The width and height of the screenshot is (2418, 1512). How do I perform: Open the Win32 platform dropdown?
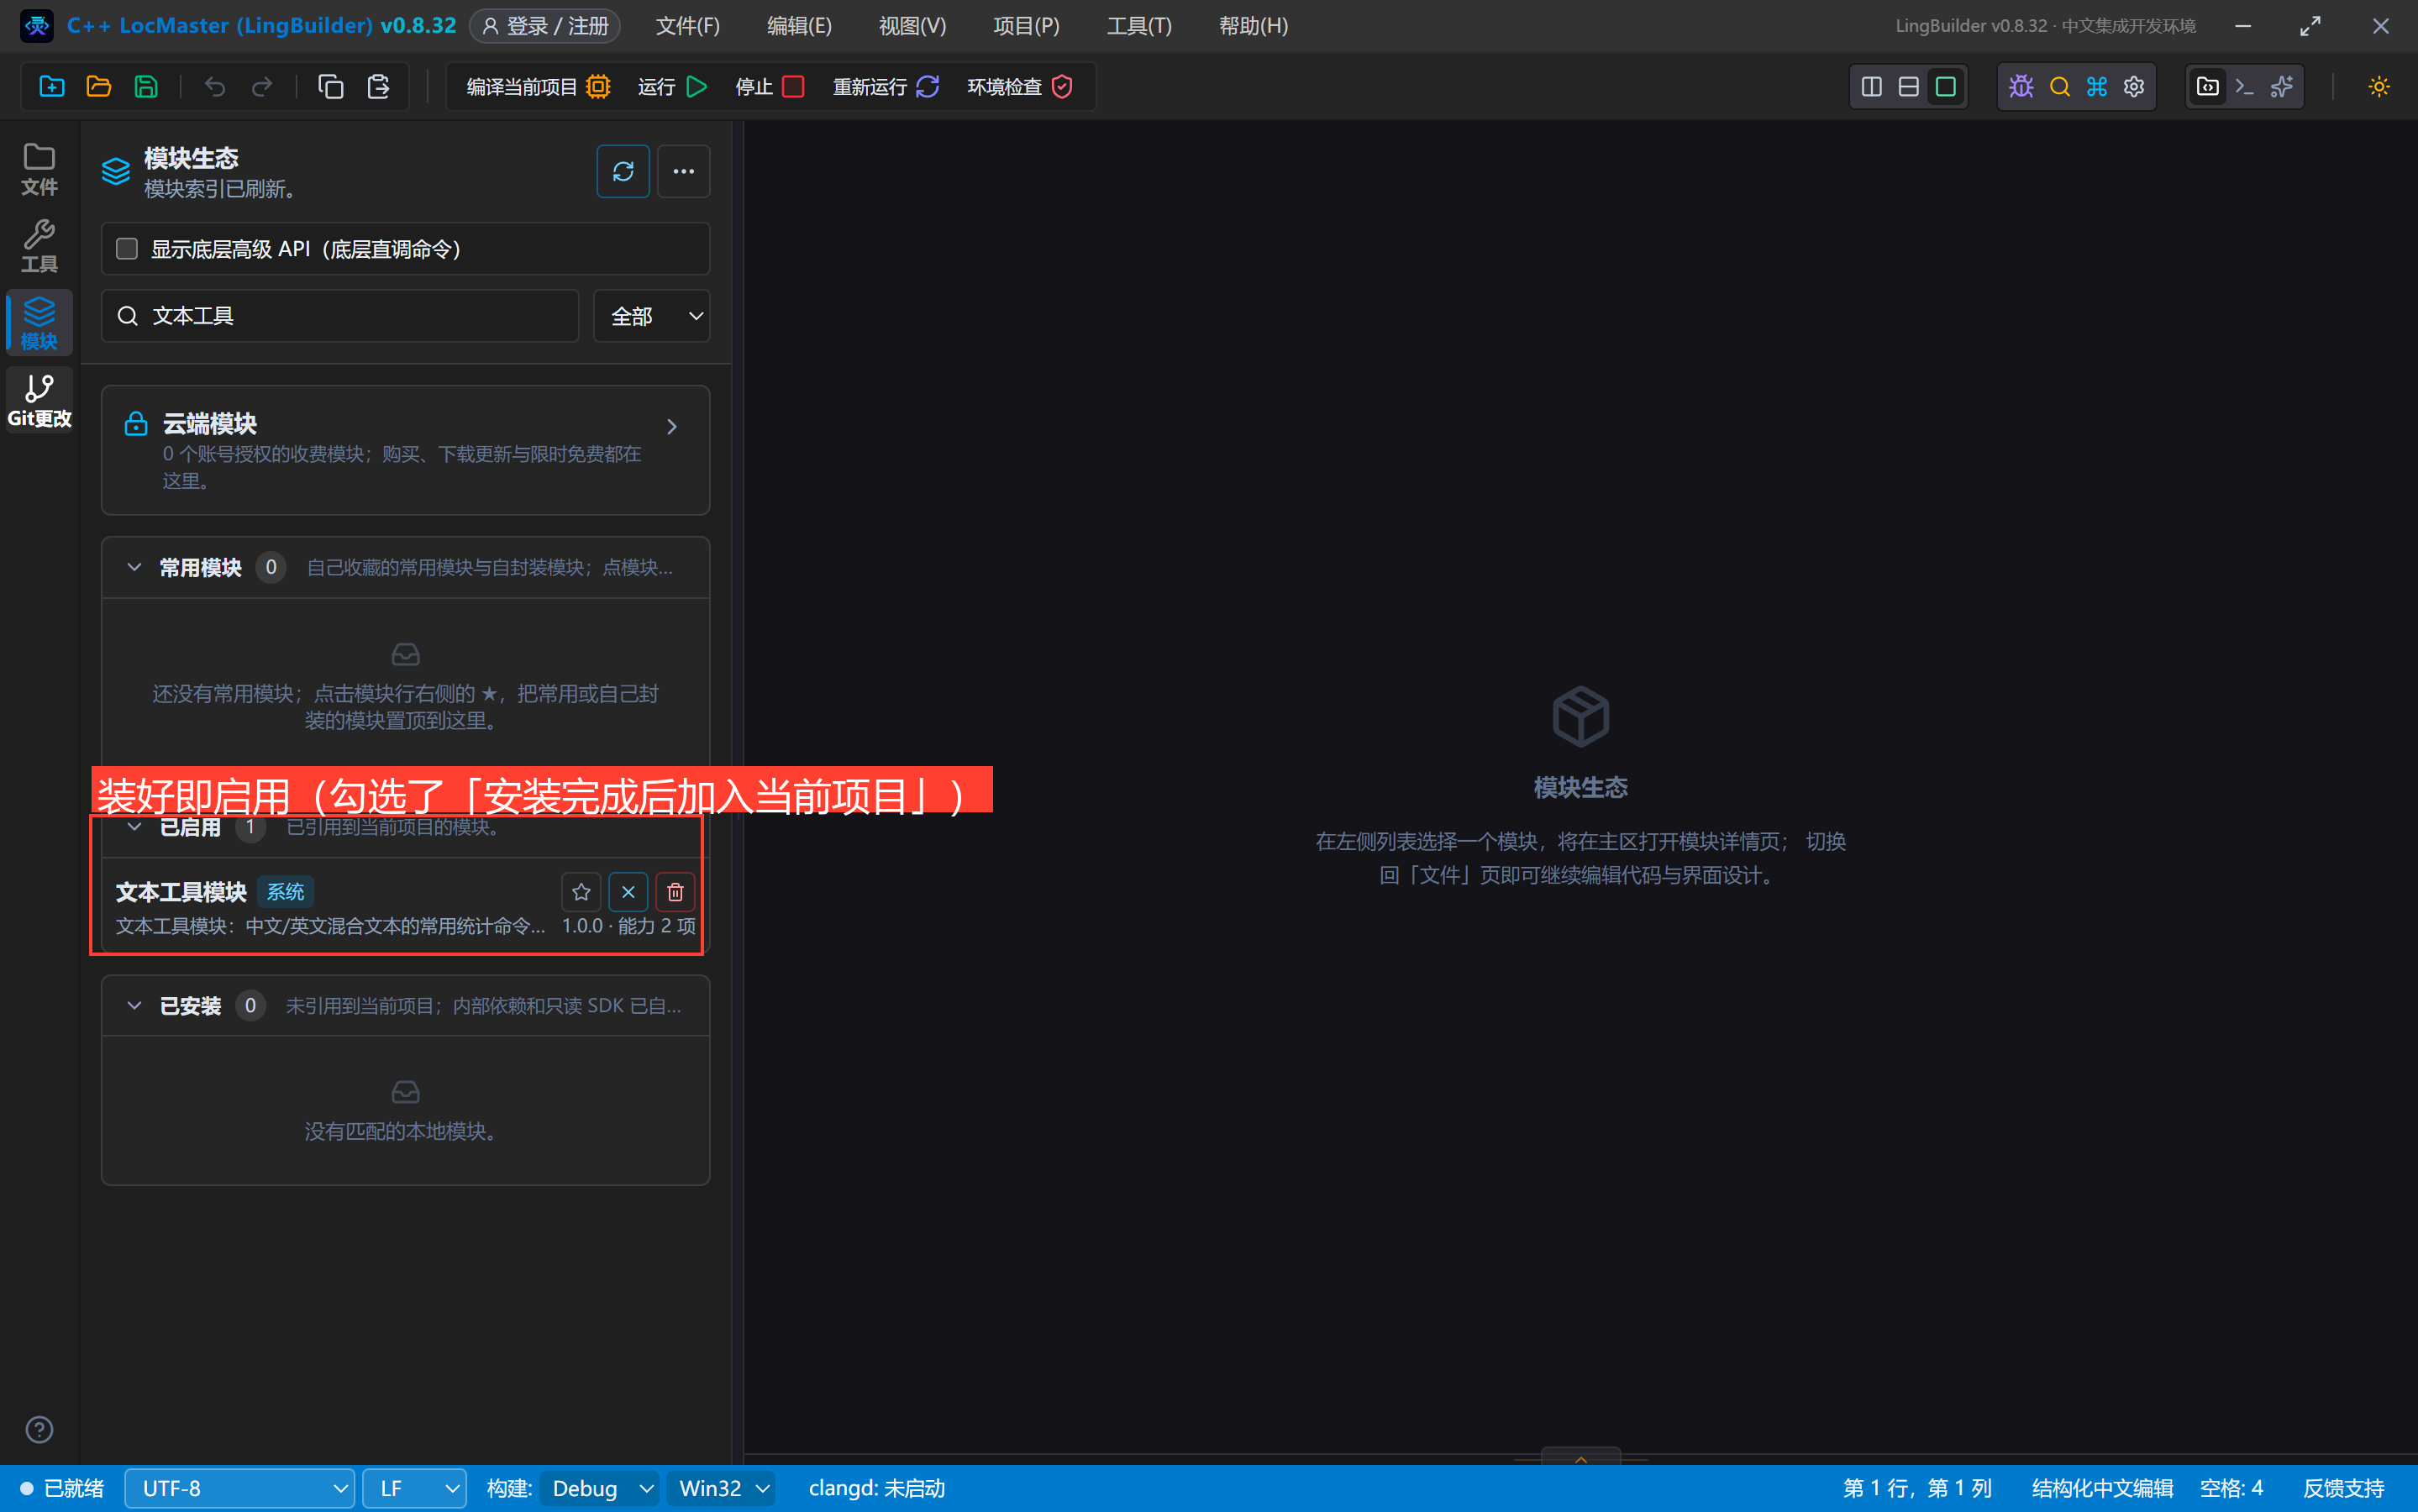coord(721,1488)
